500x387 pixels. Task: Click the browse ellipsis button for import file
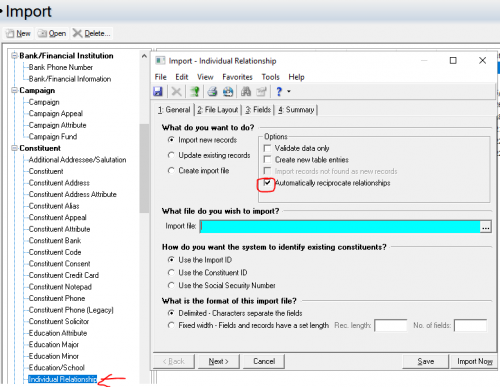coord(485,227)
